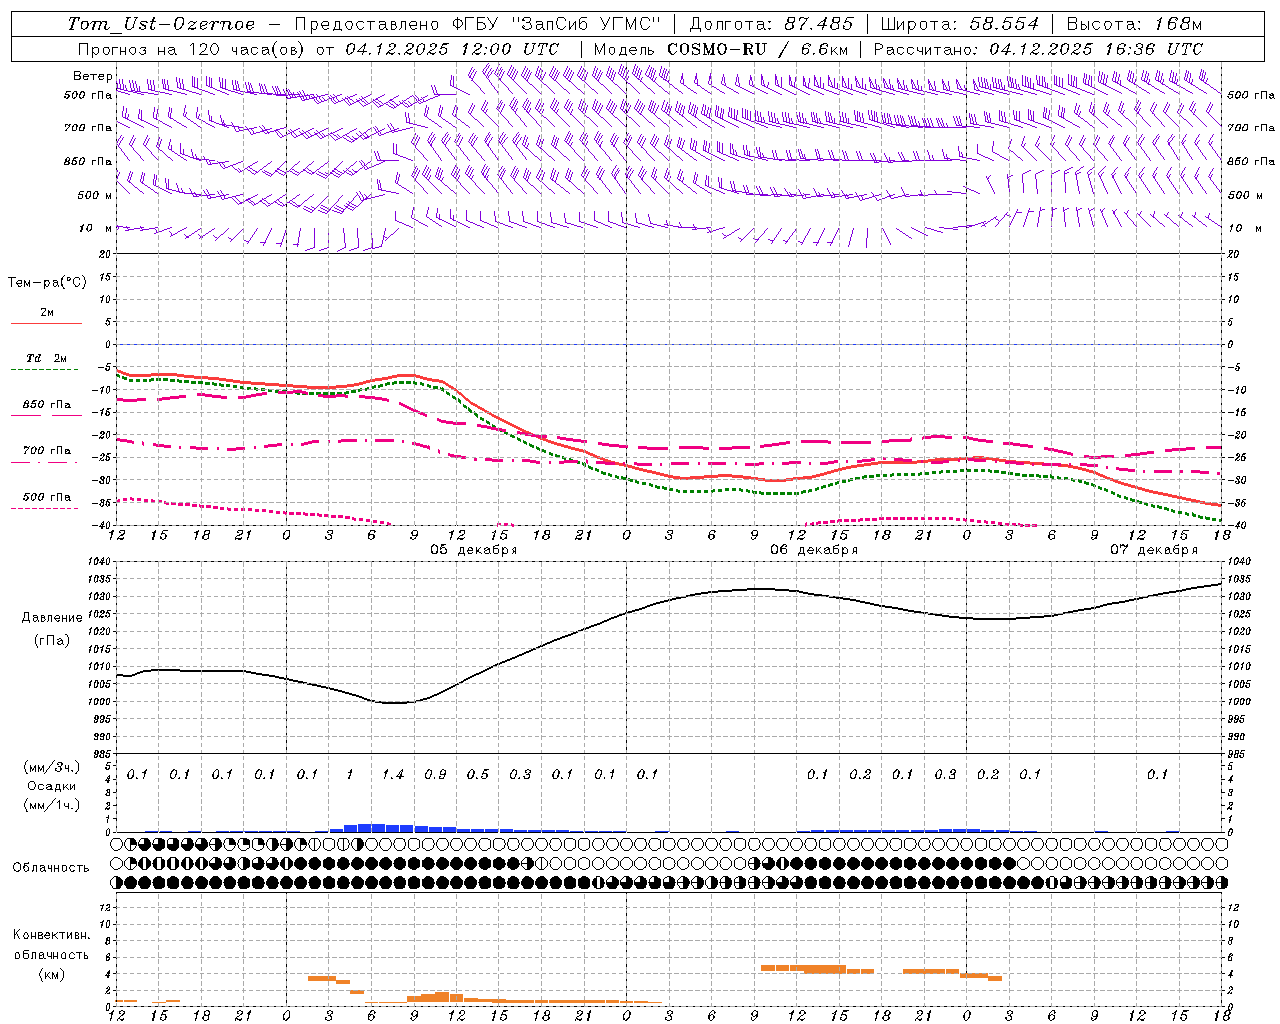This screenshot has width=1280, height=1024.
Task: Select the 05 декабря date label
Action: coord(474,550)
